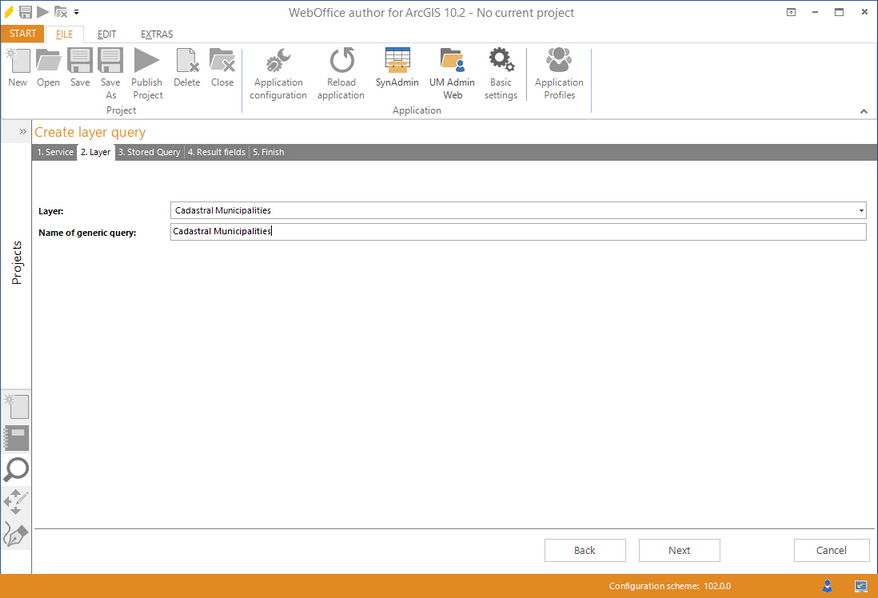This screenshot has width=878, height=598.
Task: Open Basic settings
Action: 500,70
